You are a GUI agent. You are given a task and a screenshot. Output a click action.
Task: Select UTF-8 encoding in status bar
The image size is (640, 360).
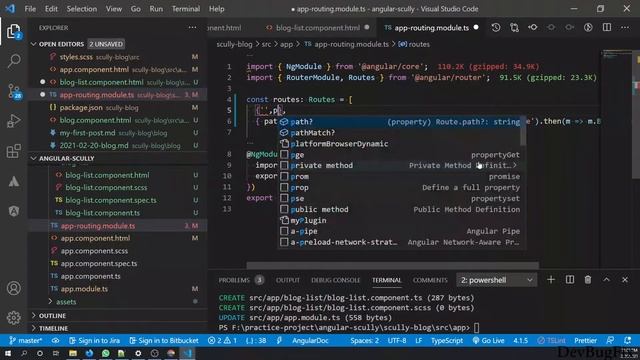click(397, 340)
